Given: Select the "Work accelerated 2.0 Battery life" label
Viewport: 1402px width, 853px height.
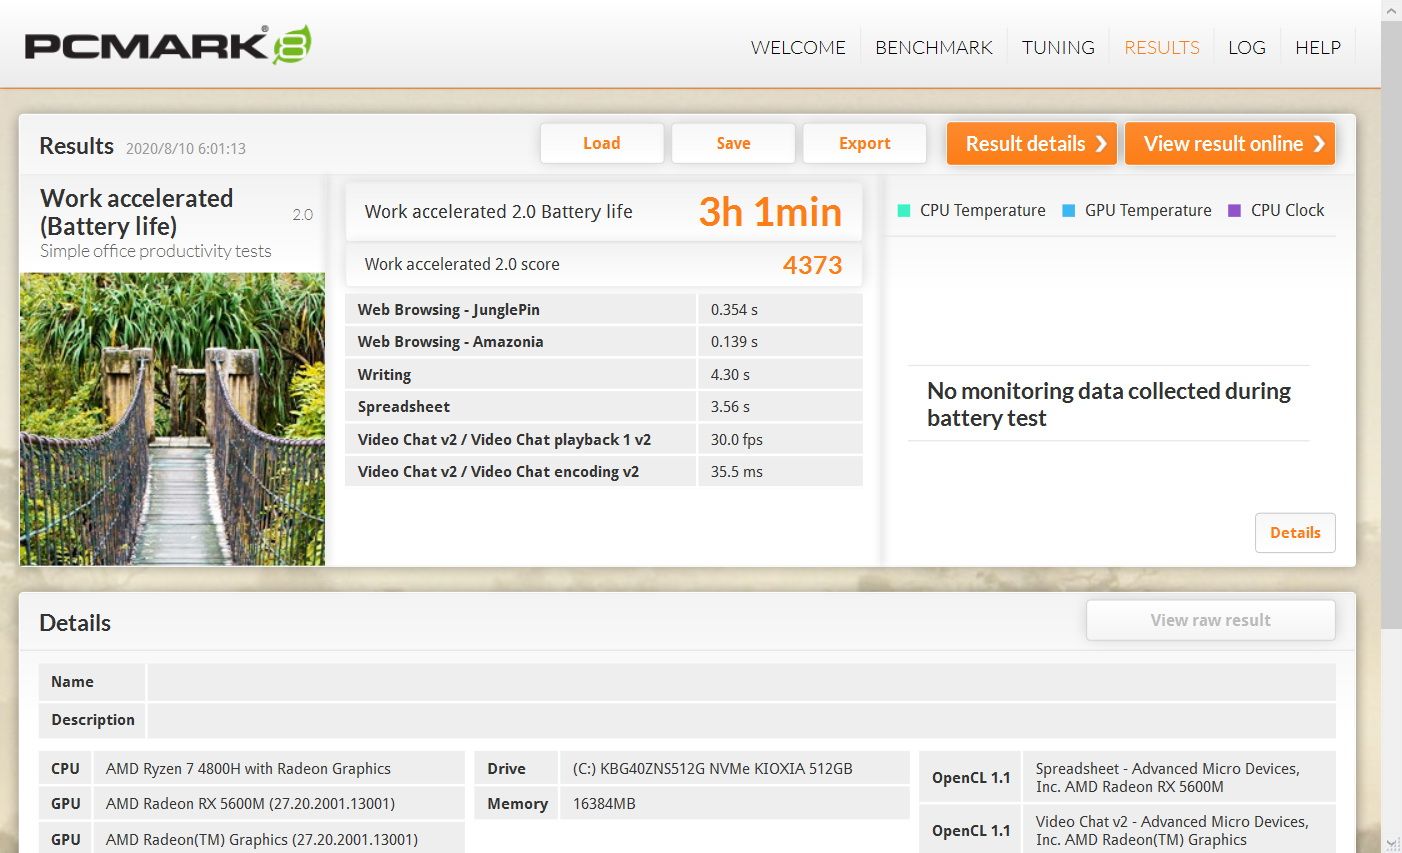Looking at the screenshot, I should 498,212.
